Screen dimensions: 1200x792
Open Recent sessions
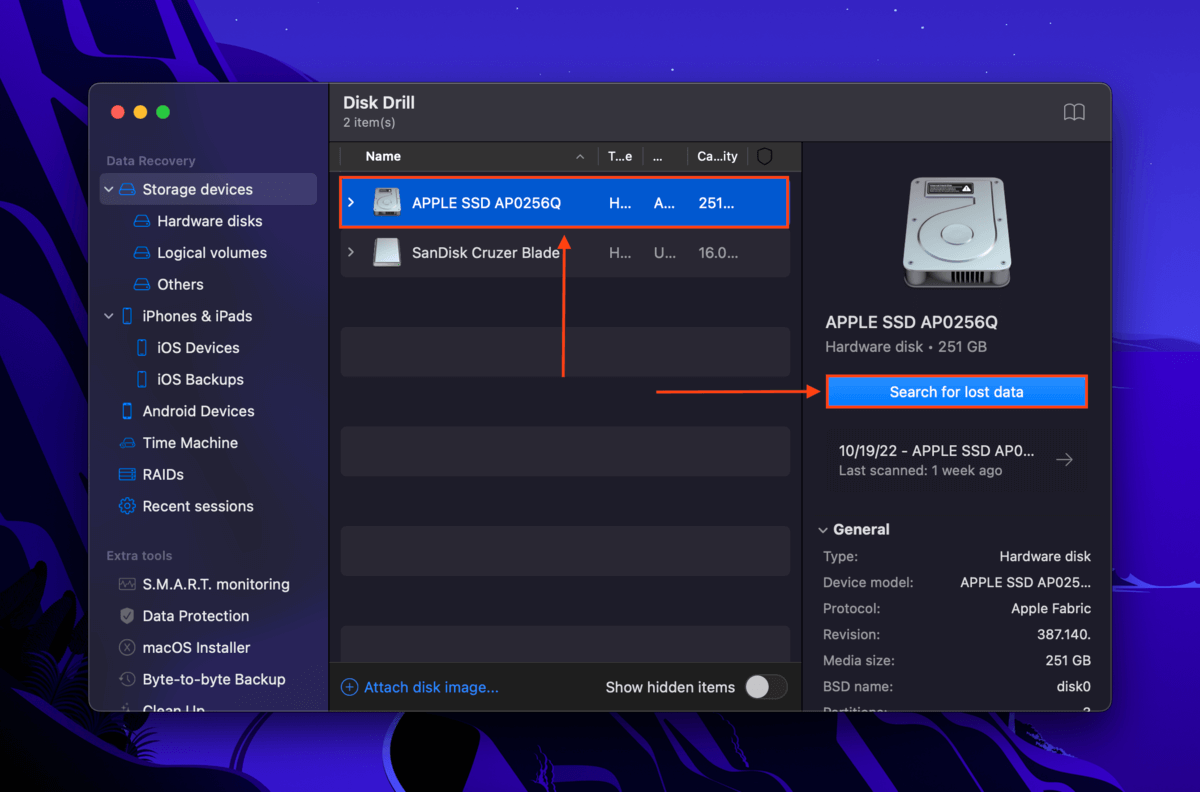coord(198,506)
